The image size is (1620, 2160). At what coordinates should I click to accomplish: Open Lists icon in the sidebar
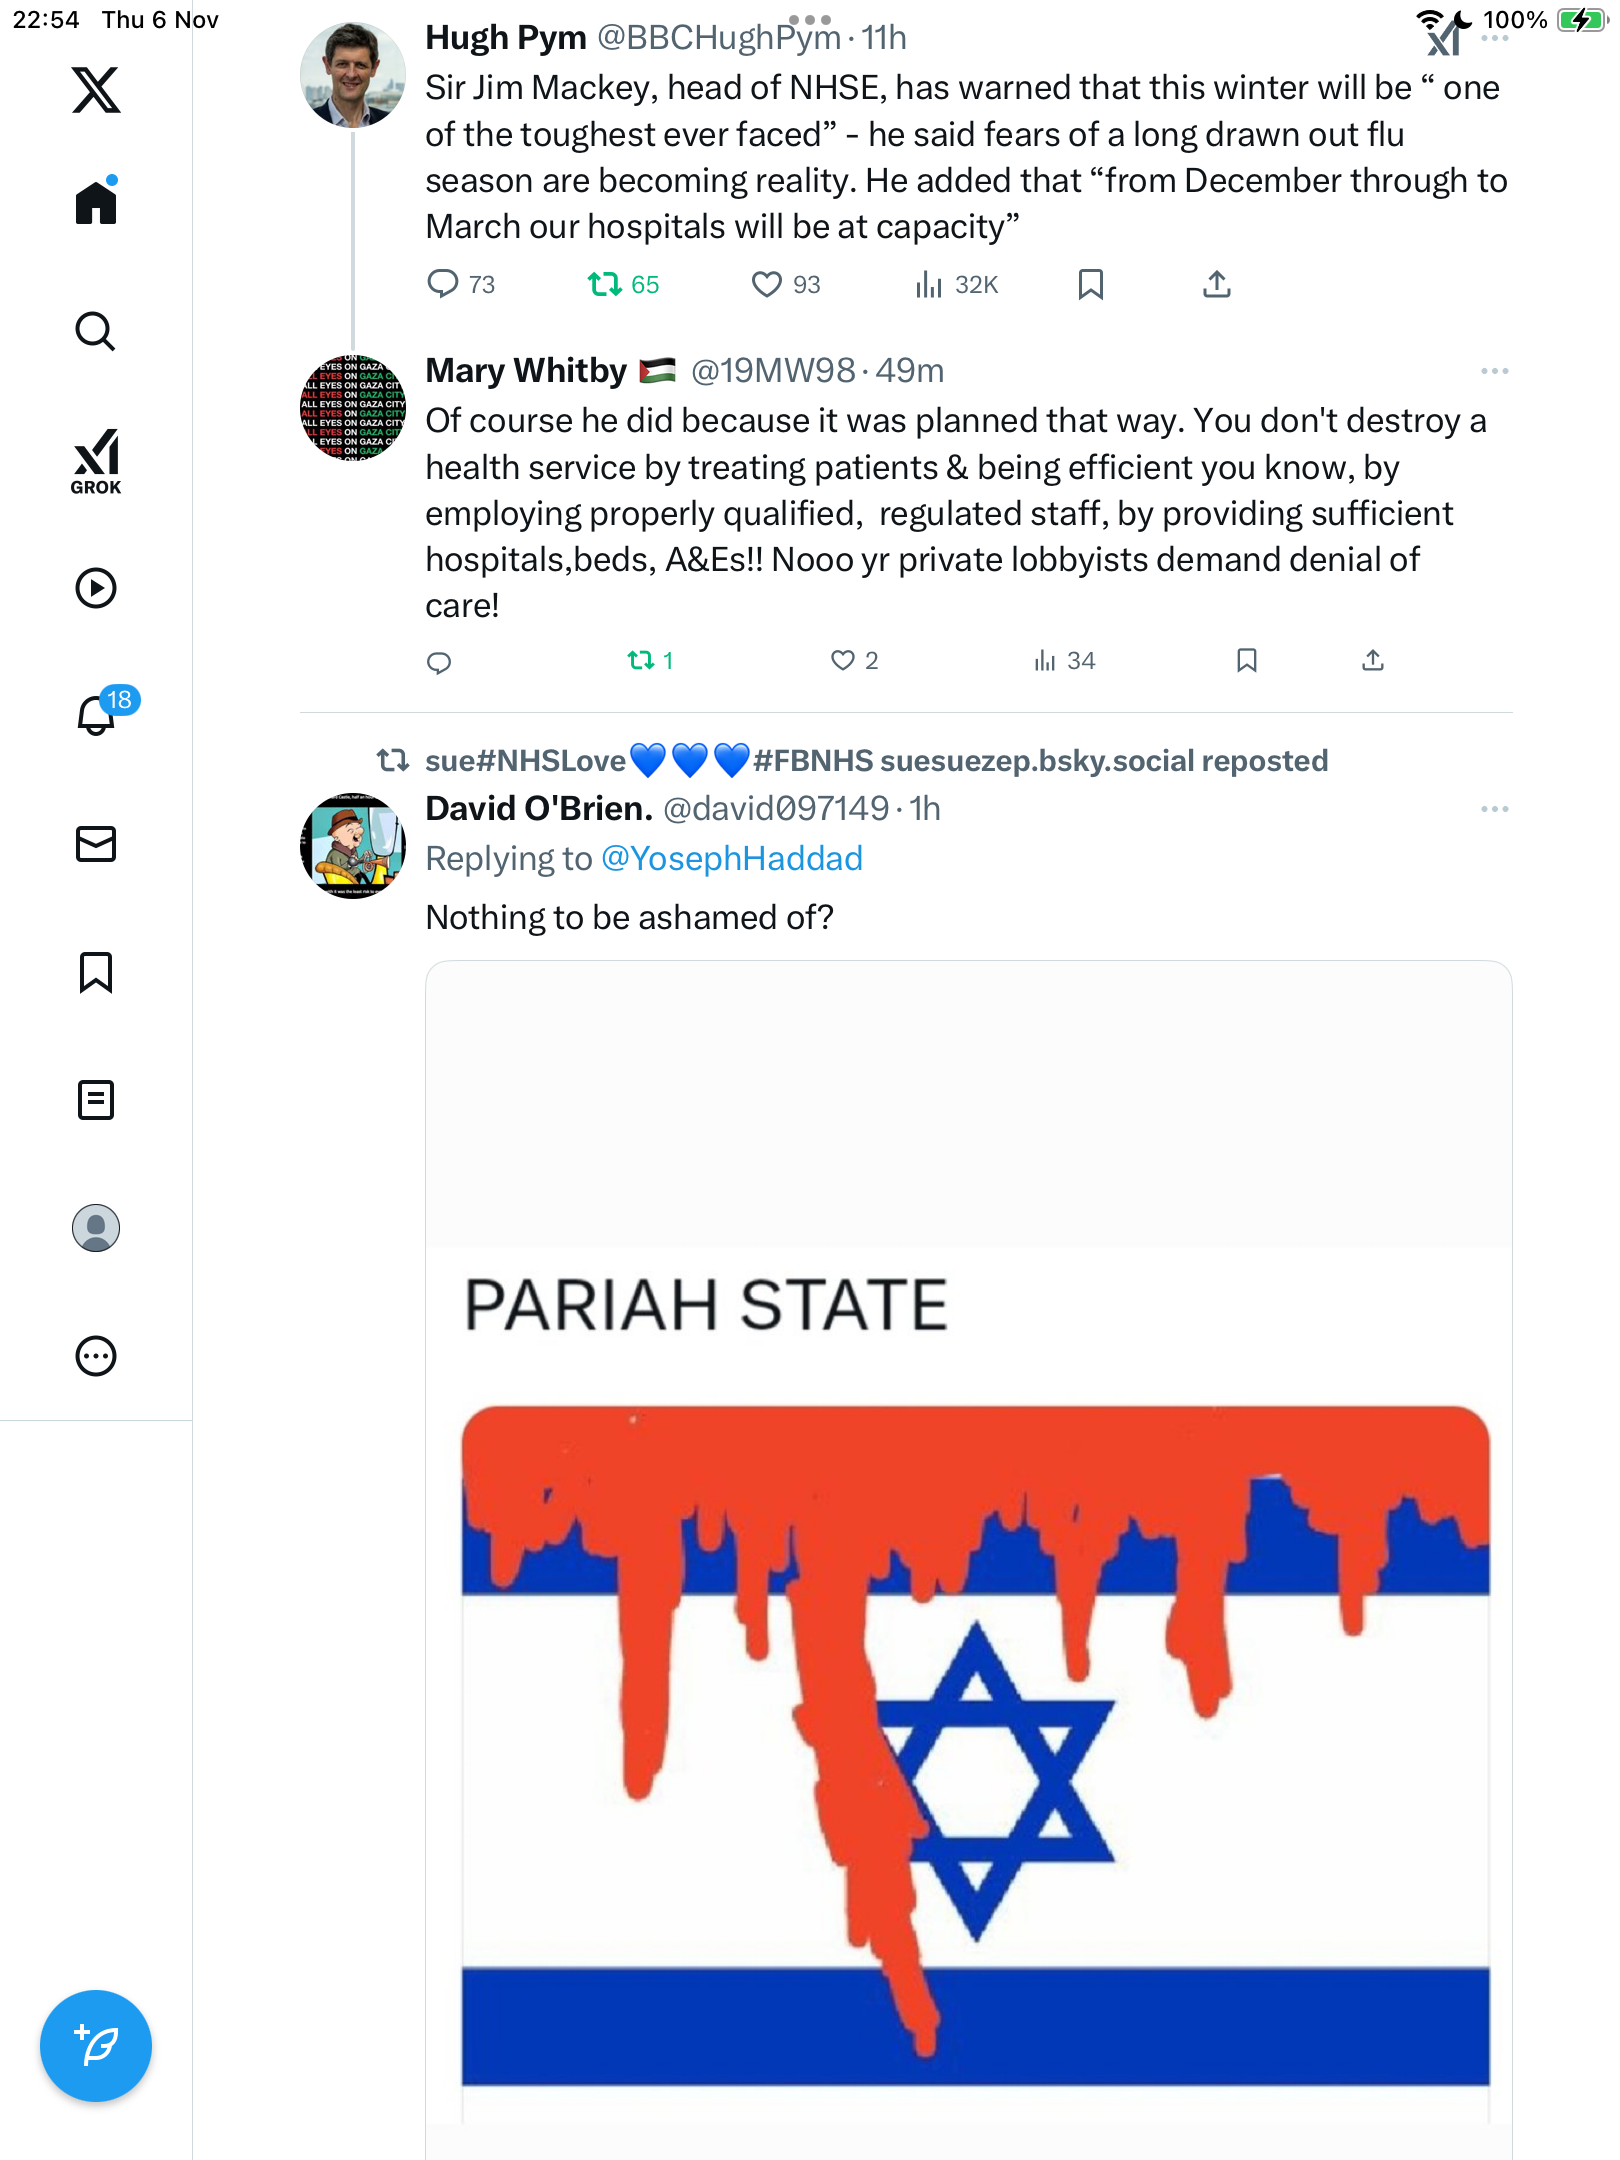point(96,1100)
